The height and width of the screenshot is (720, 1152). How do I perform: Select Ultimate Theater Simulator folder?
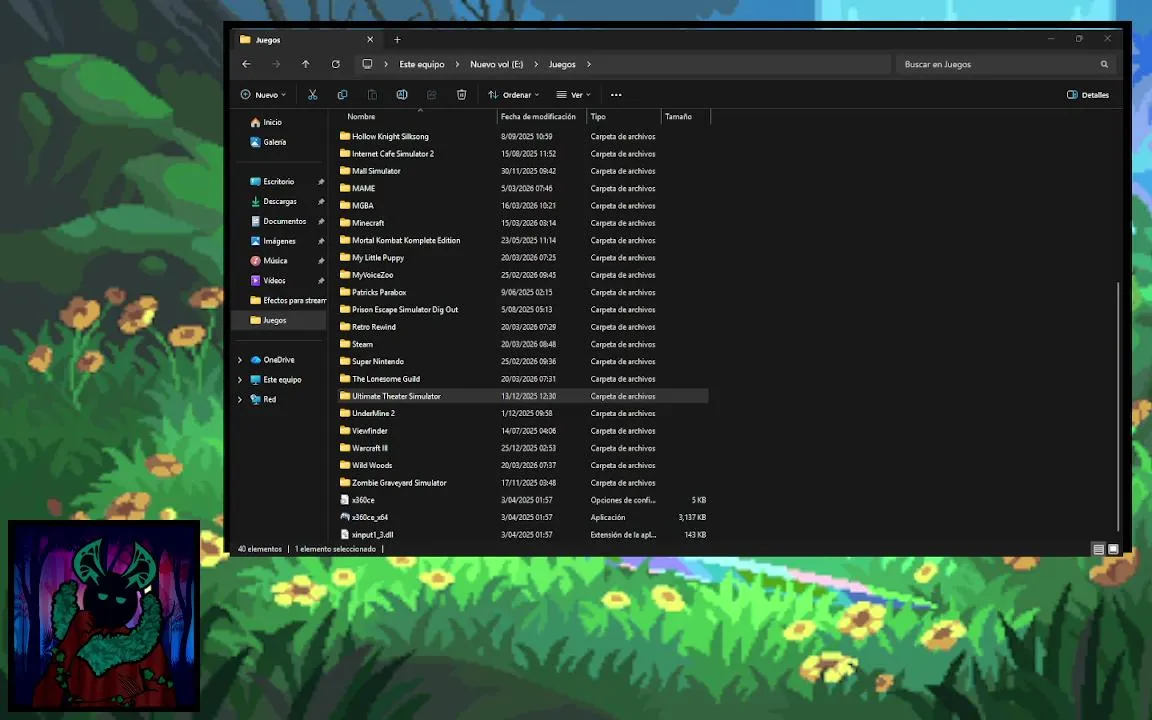(x=396, y=397)
